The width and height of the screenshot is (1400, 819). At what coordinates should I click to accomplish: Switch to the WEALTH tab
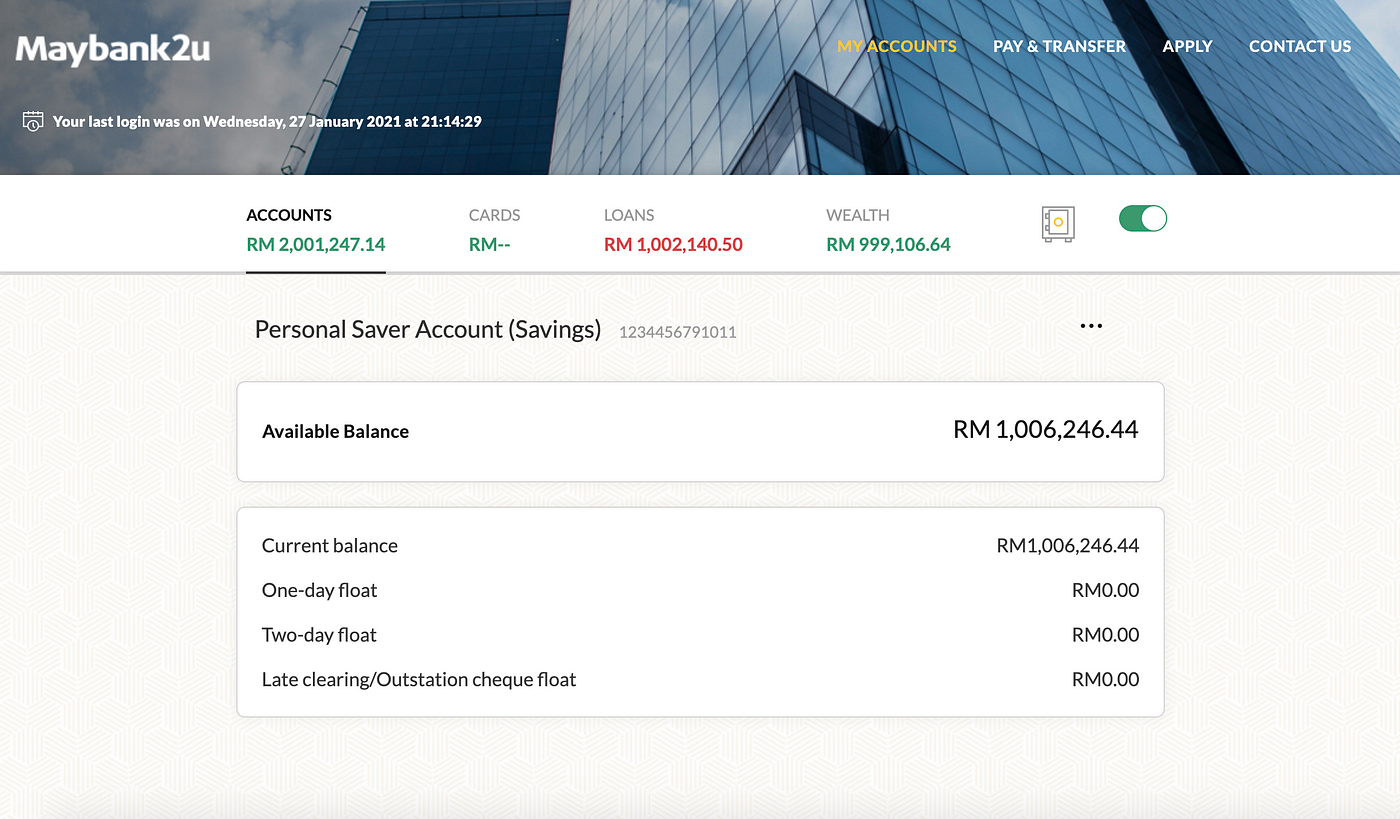pyautogui.click(x=888, y=230)
